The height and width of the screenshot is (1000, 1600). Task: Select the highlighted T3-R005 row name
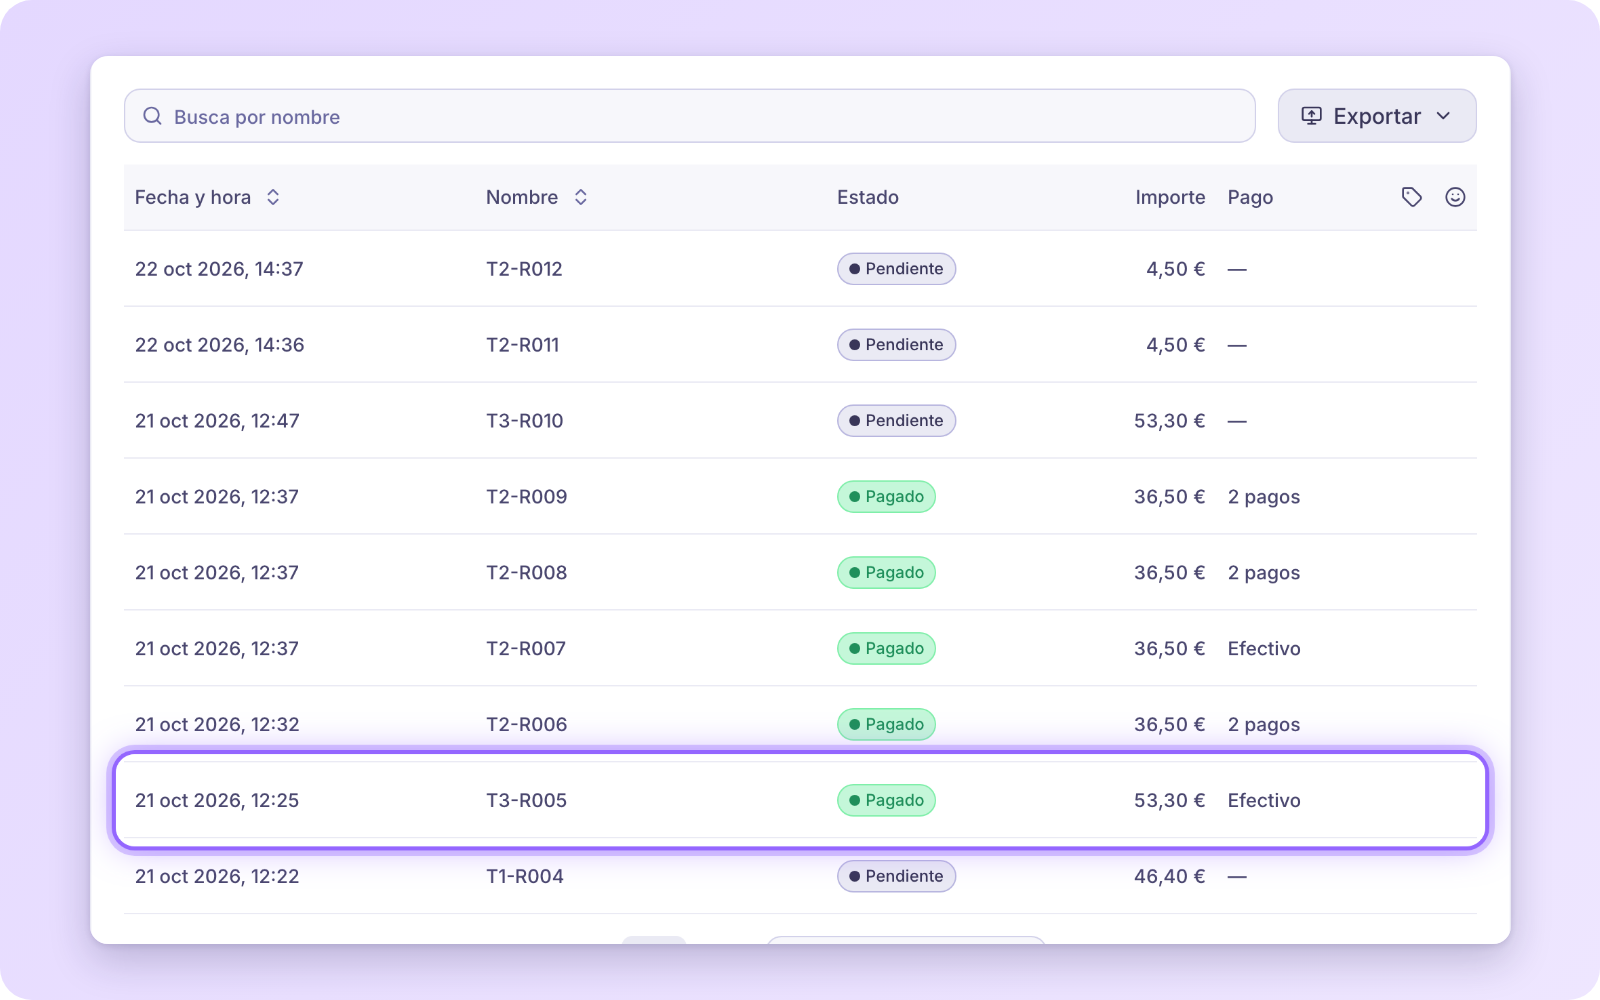(x=527, y=801)
